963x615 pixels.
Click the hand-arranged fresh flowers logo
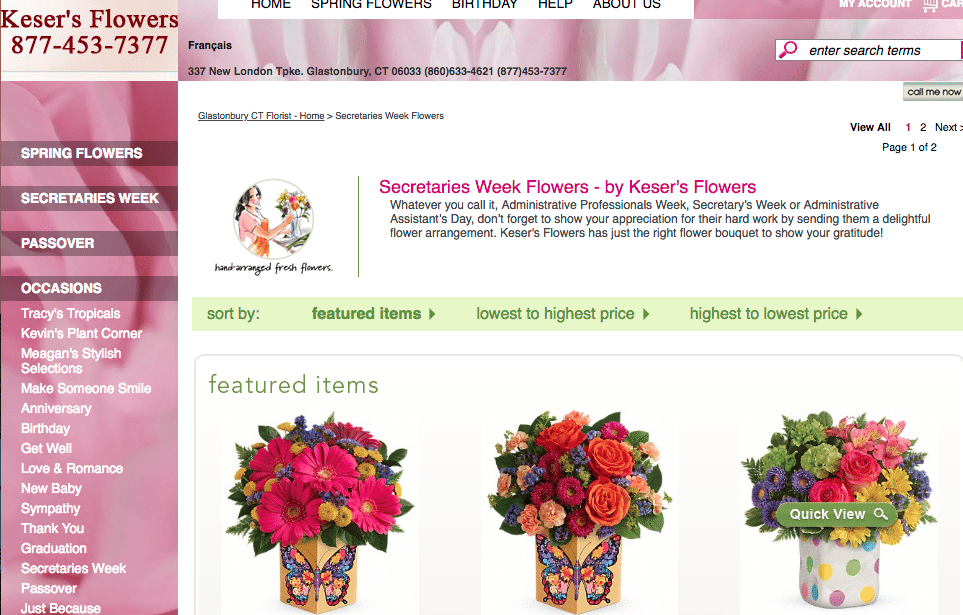[x=274, y=227]
